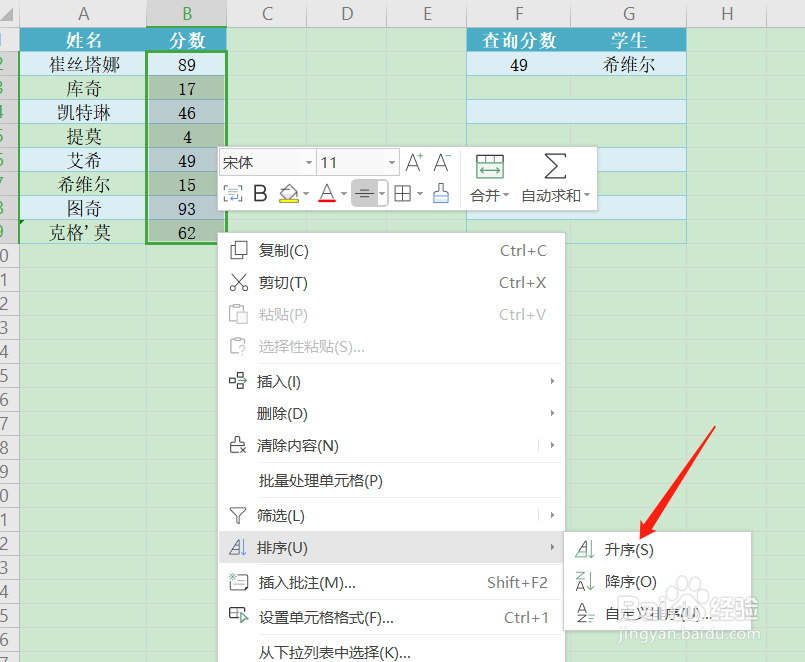This screenshot has width=805, height=662.
Task: Apply the yellow fill color bucket
Action: point(289,194)
